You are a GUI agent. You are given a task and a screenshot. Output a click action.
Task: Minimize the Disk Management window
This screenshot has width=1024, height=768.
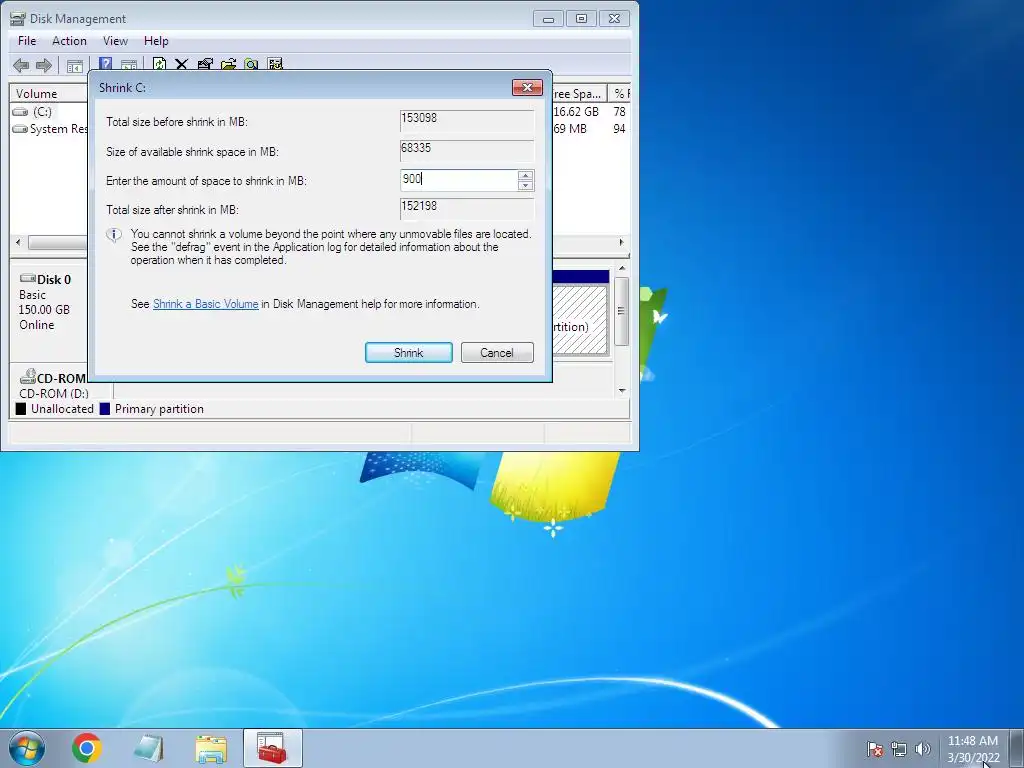pyautogui.click(x=549, y=19)
